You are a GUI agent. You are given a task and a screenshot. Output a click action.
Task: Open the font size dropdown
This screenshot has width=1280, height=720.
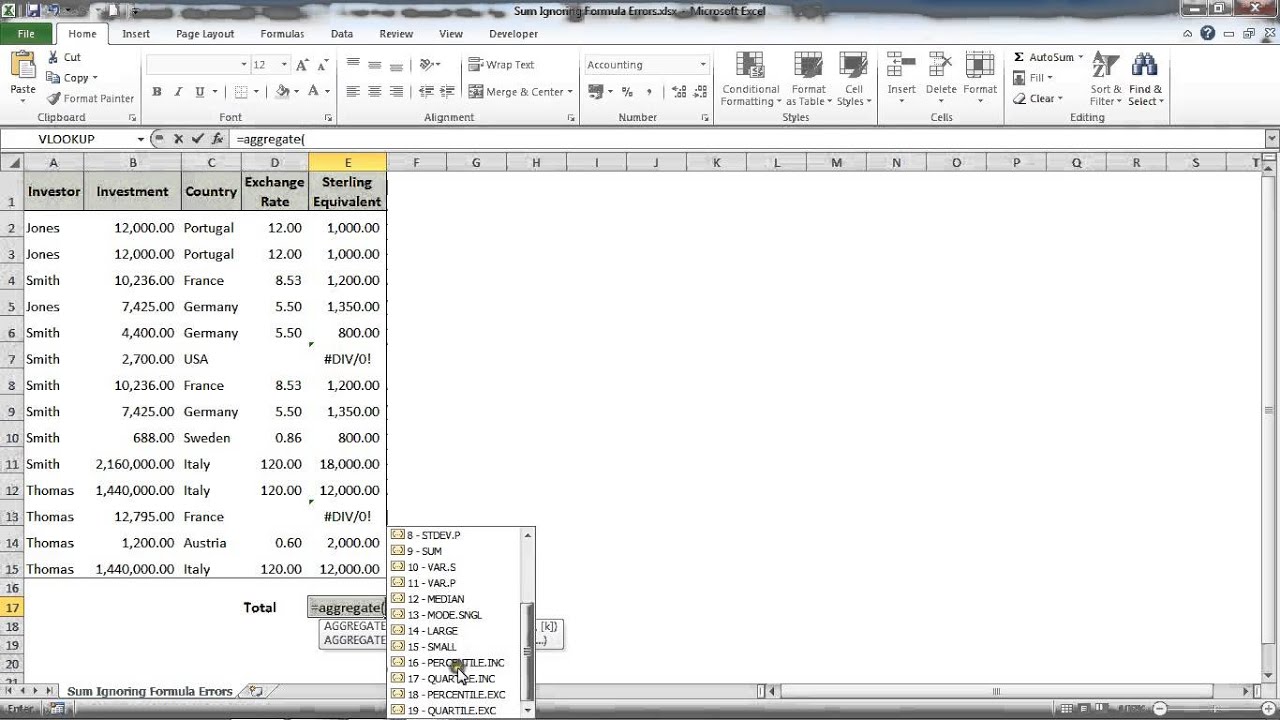(x=284, y=64)
